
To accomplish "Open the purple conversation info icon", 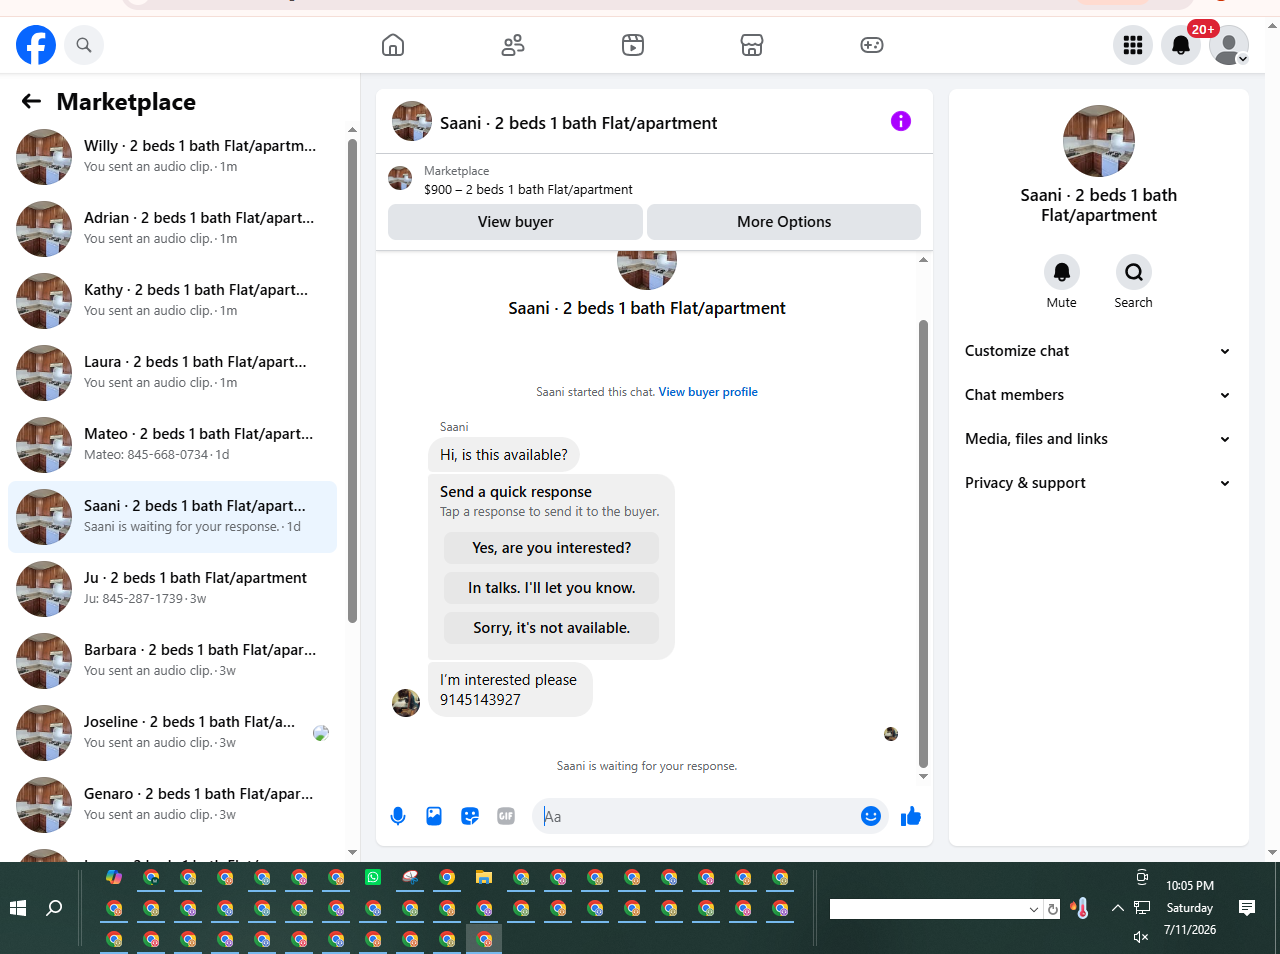I will pos(901,121).
